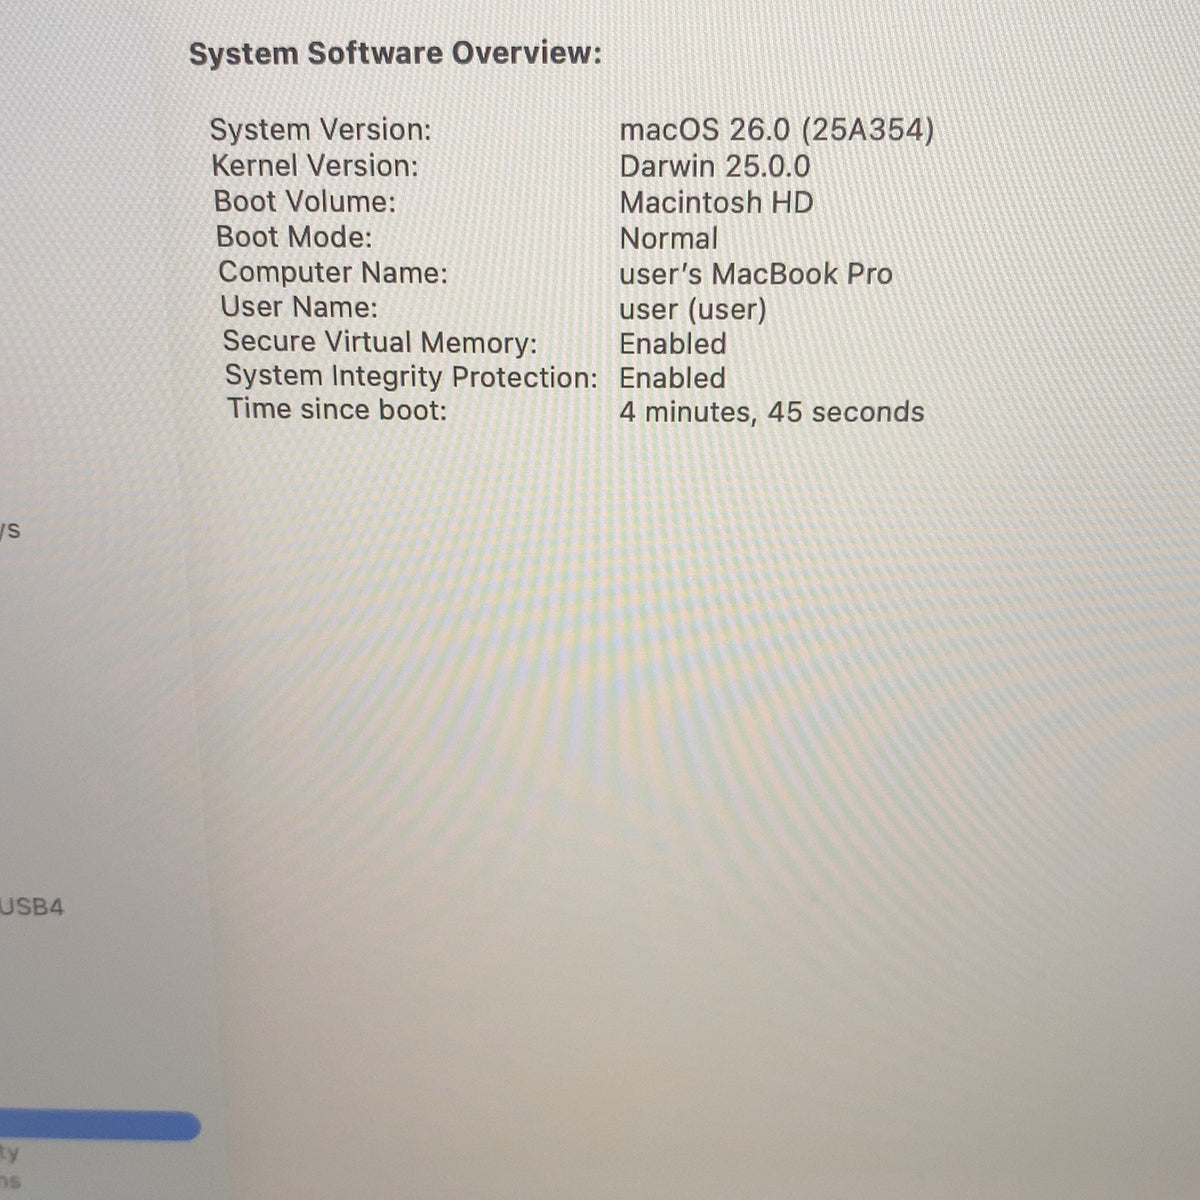
Task: Select the "Secure Virtual Memory:" label
Action: coord(380,342)
